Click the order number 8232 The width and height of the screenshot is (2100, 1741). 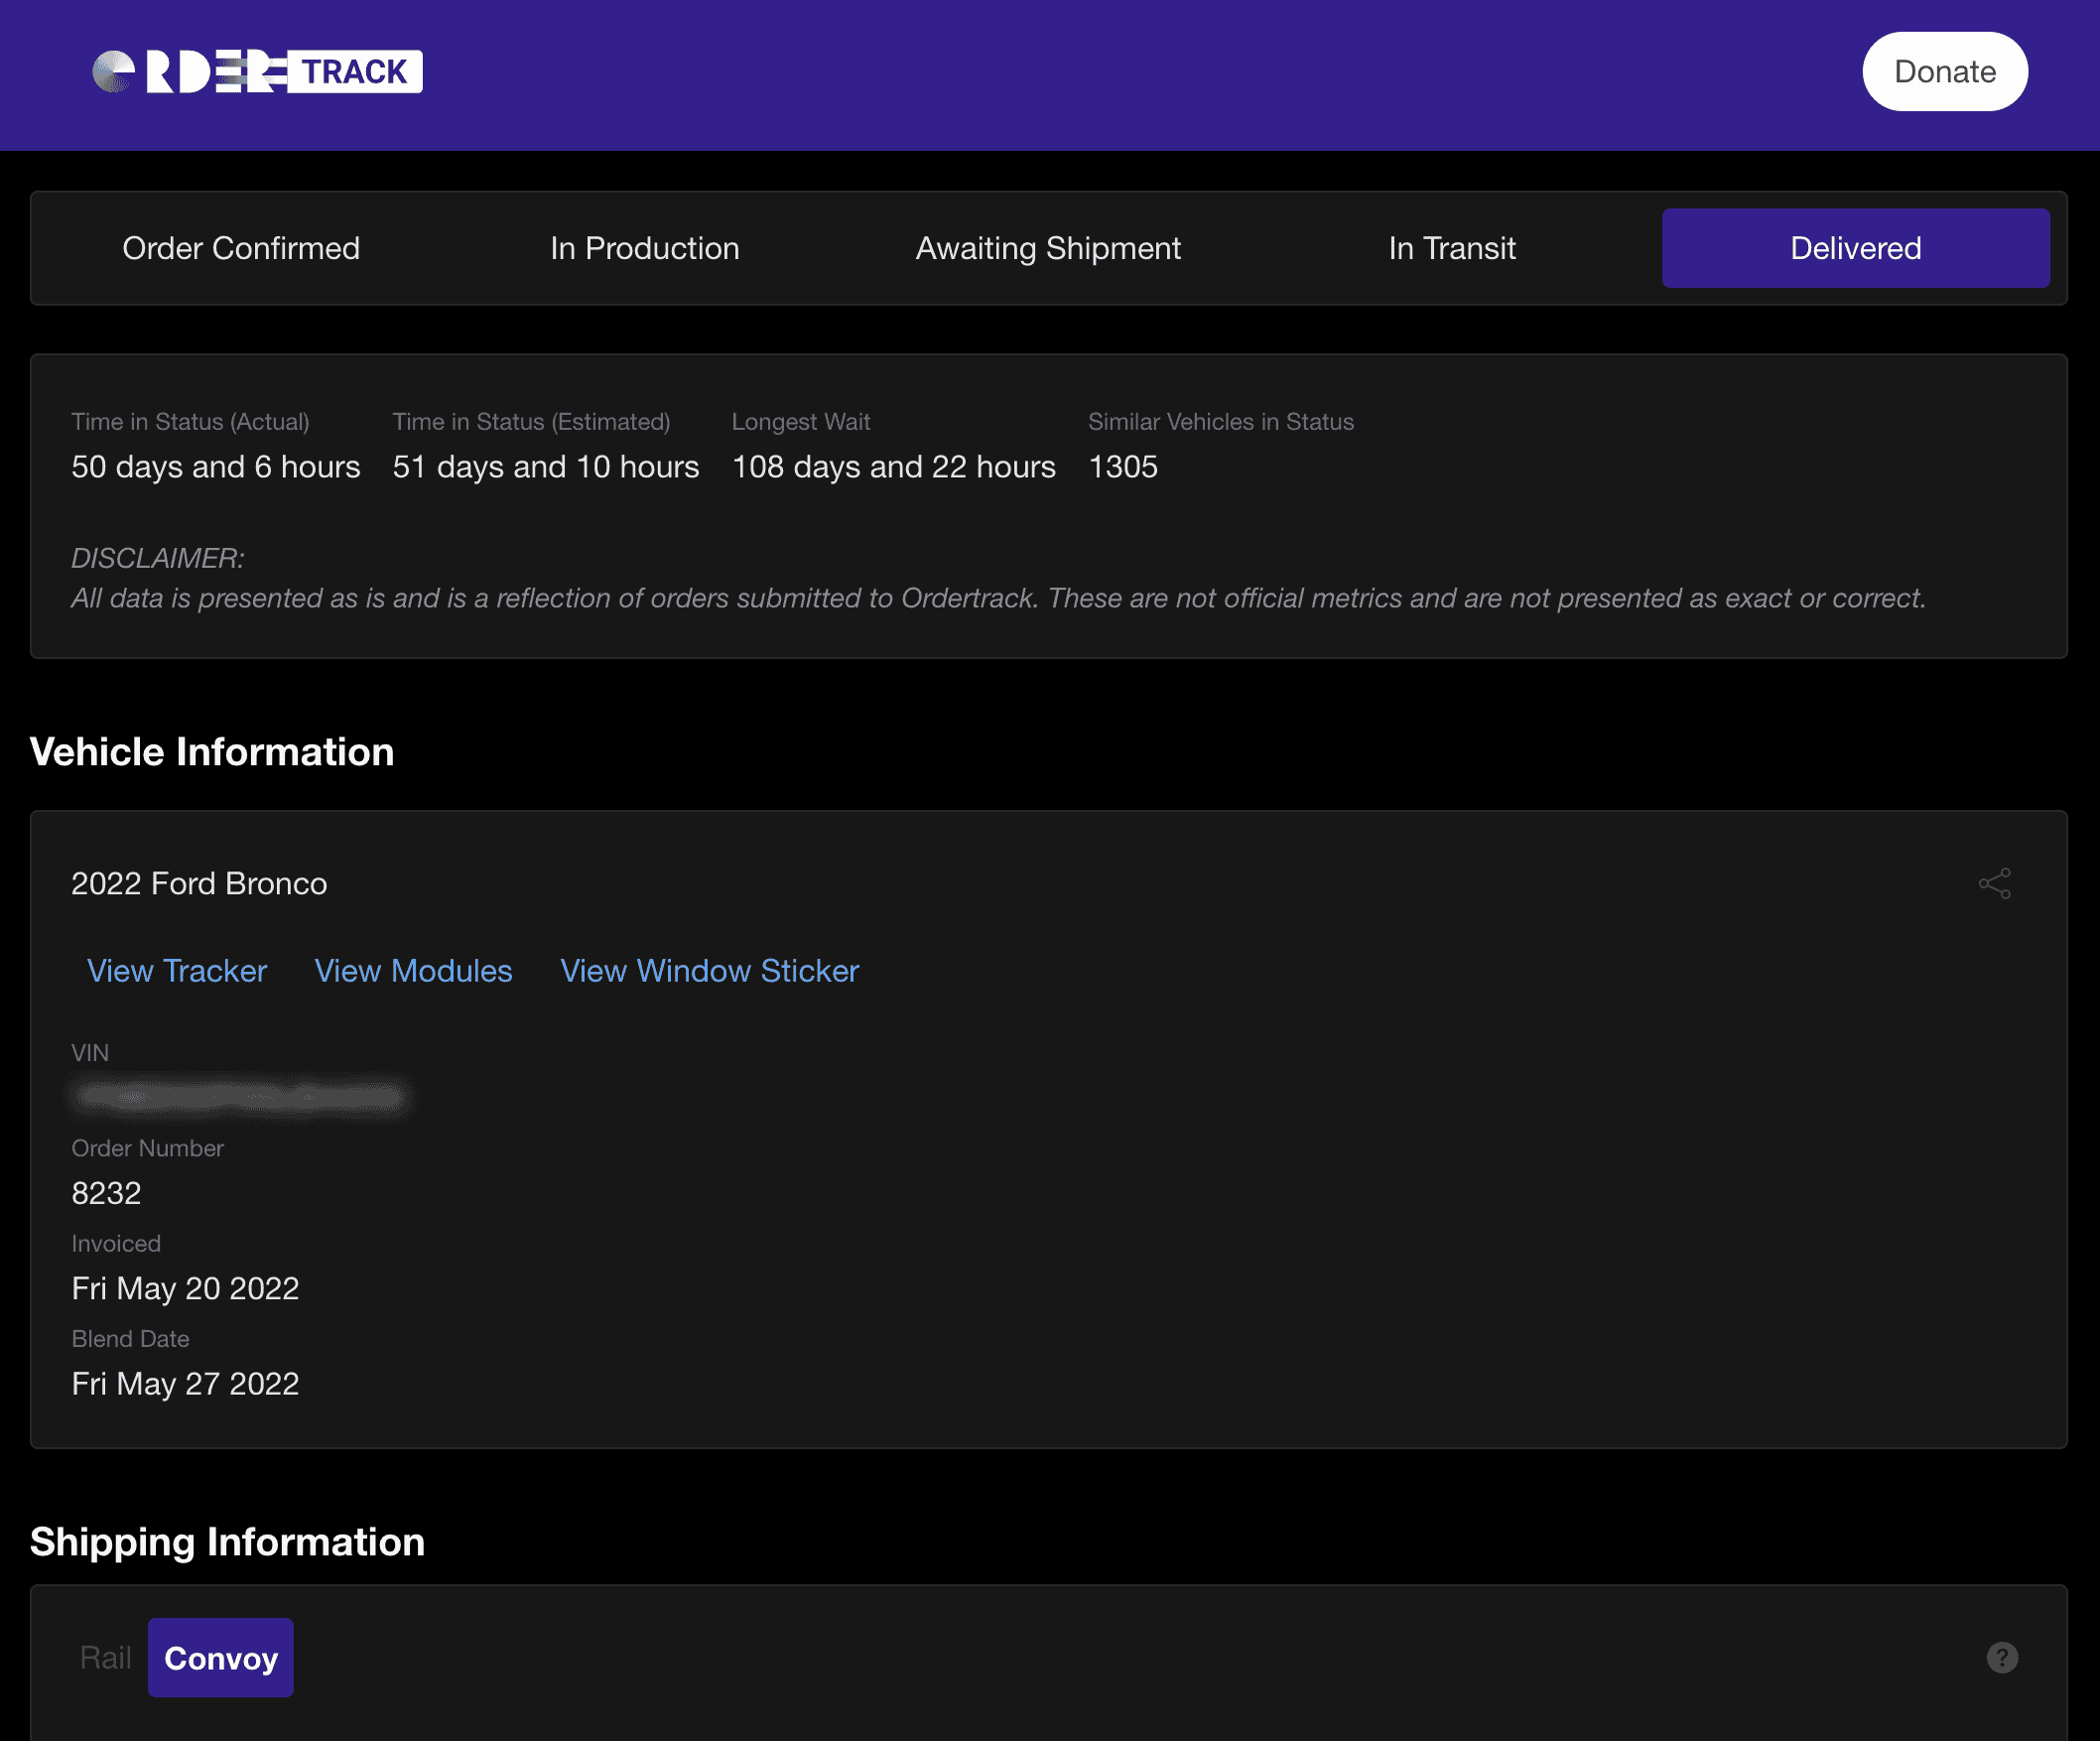[106, 1192]
